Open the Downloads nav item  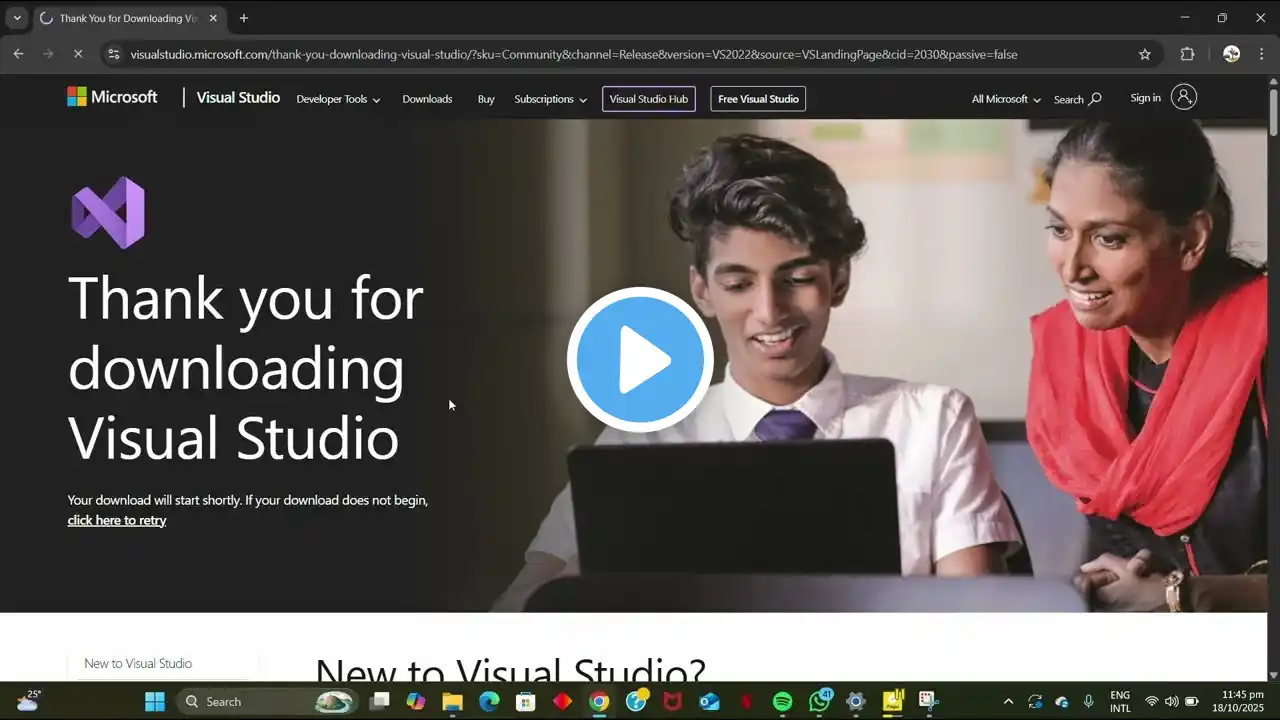[427, 99]
